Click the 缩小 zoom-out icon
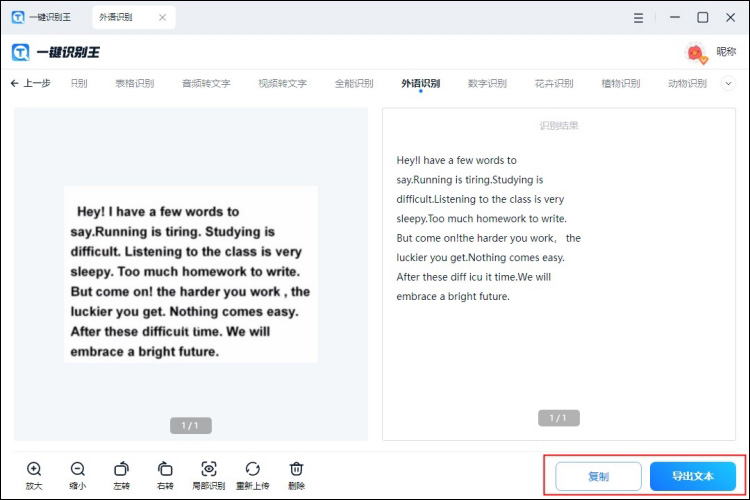 point(77,469)
